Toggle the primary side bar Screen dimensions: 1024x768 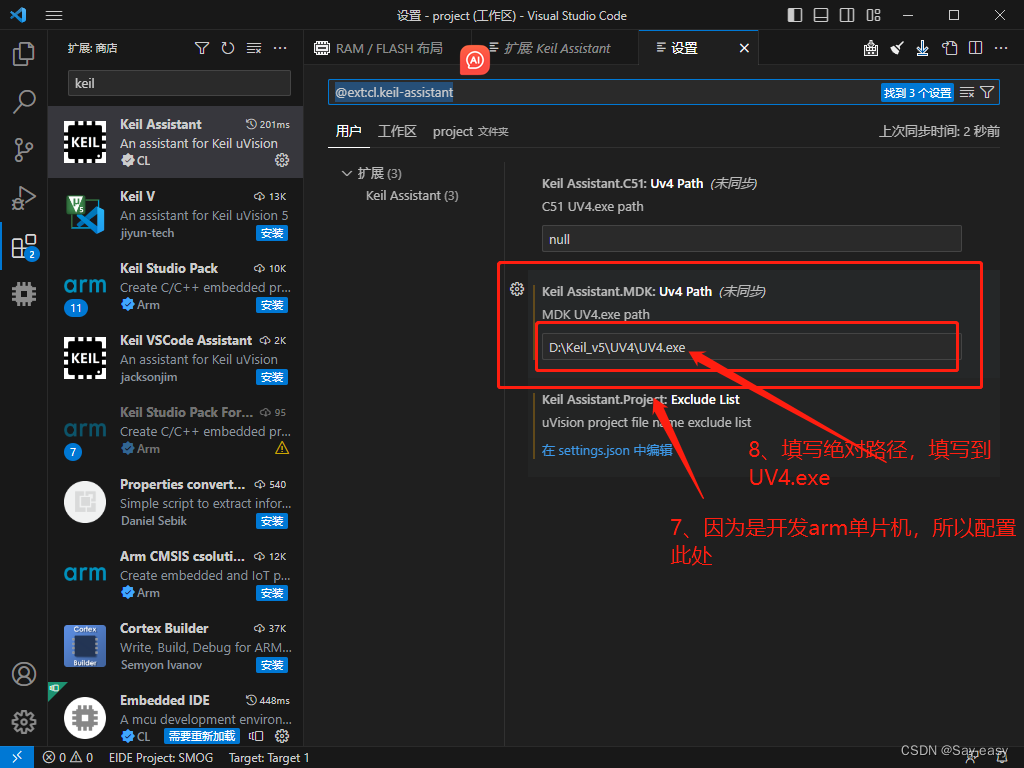click(x=795, y=16)
